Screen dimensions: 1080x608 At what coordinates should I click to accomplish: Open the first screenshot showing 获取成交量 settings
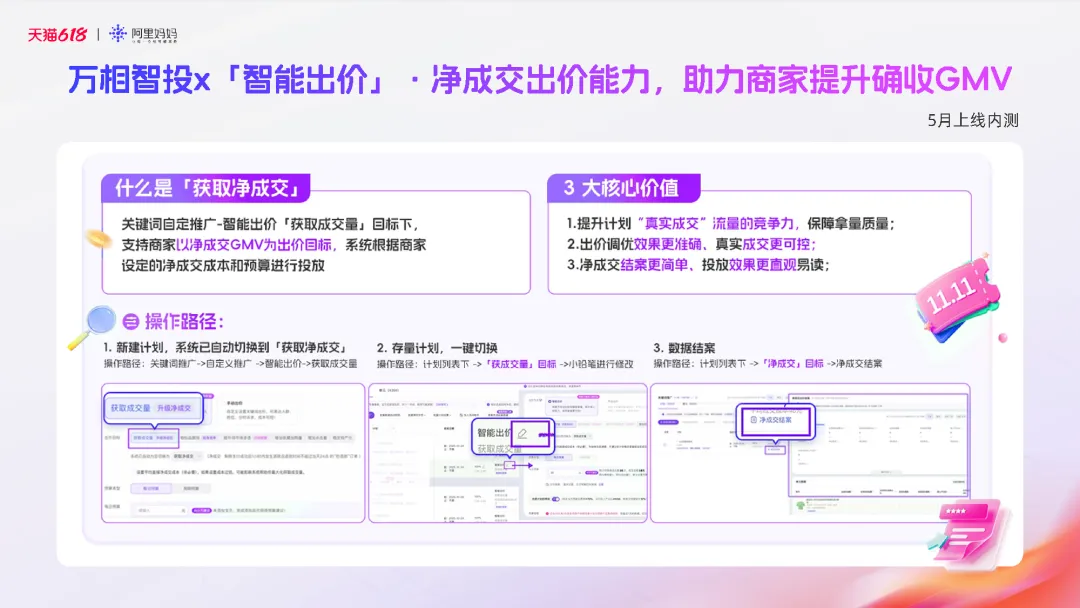233,453
